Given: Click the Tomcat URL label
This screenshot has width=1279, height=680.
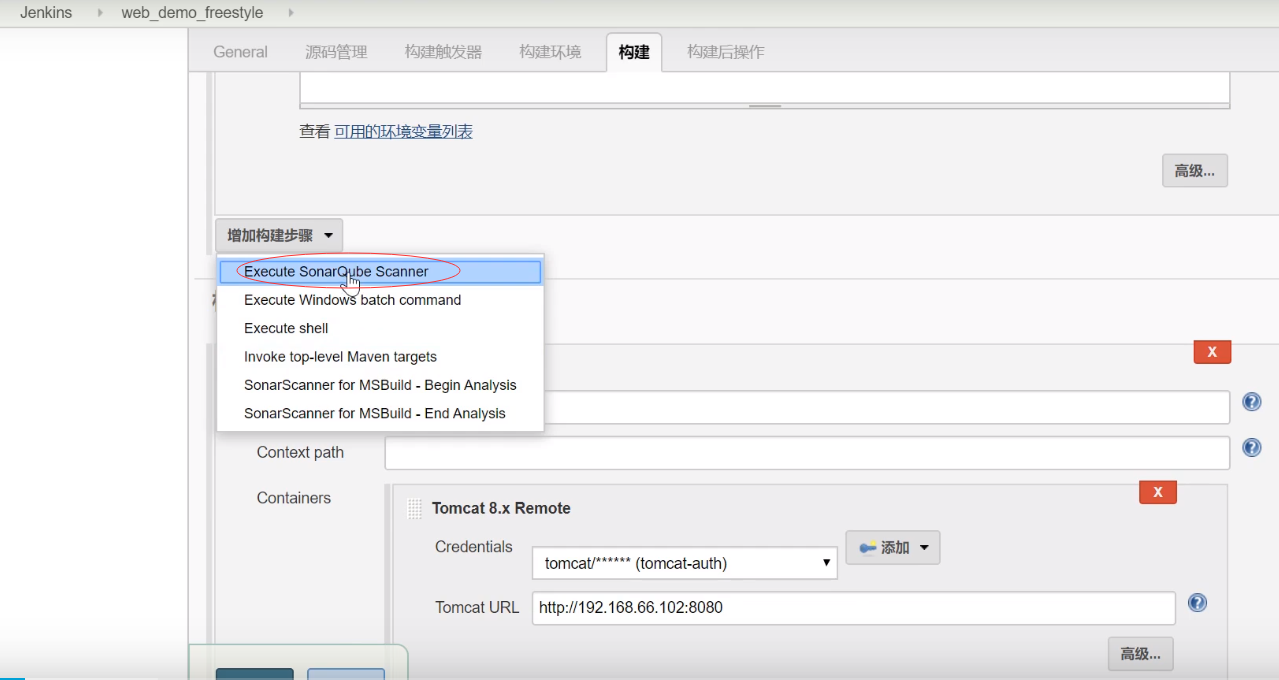Looking at the screenshot, I should pyautogui.click(x=477, y=607).
